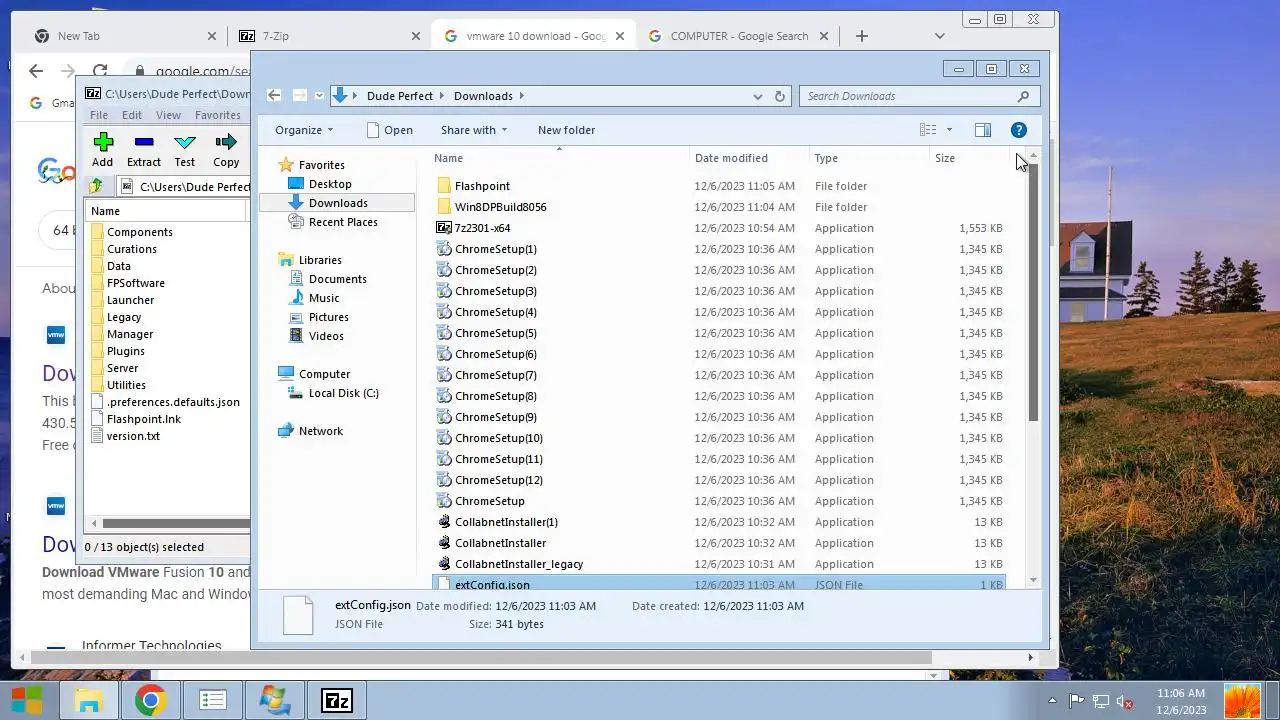
Task: Open 7-Zip File menu
Action: tap(99, 115)
